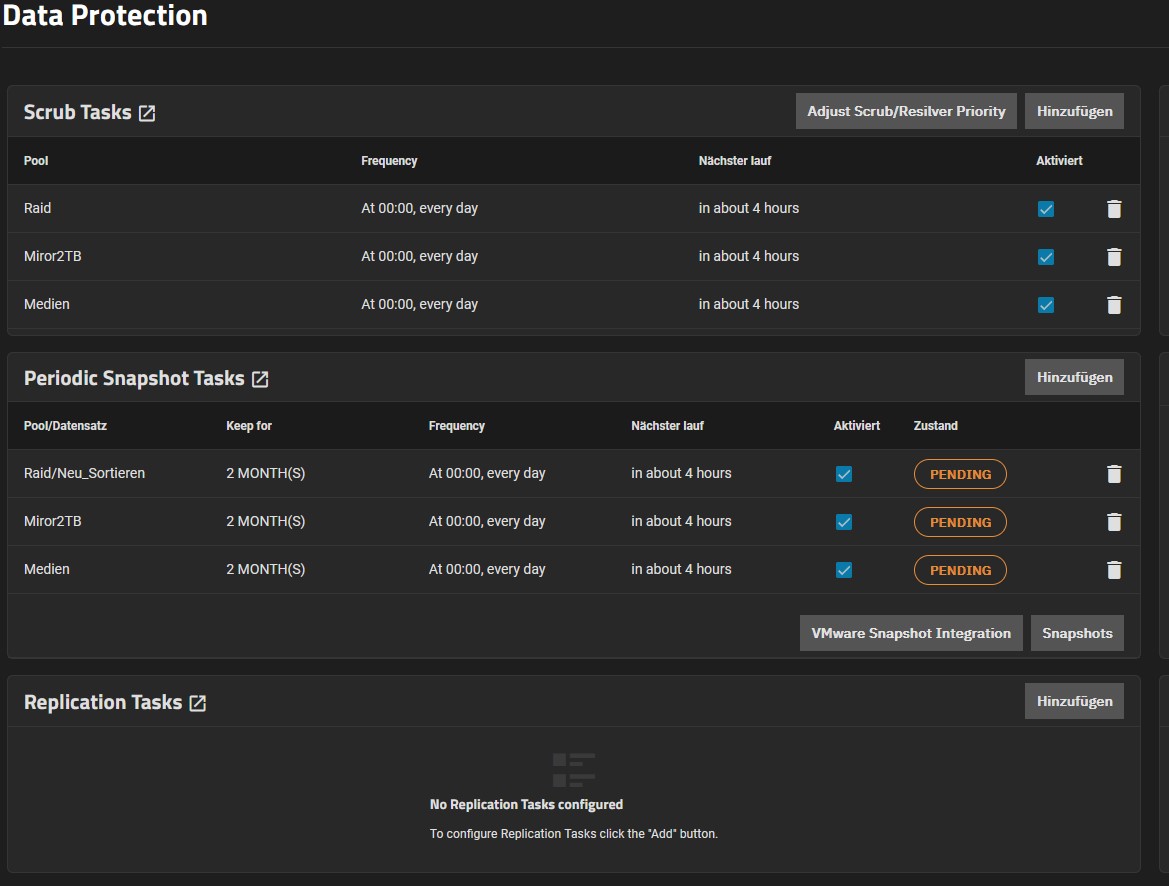The width and height of the screenshot is (1169, 886).
Task: Open Periodic Snapshot Tasks external link icon
Action: point(260,379)
